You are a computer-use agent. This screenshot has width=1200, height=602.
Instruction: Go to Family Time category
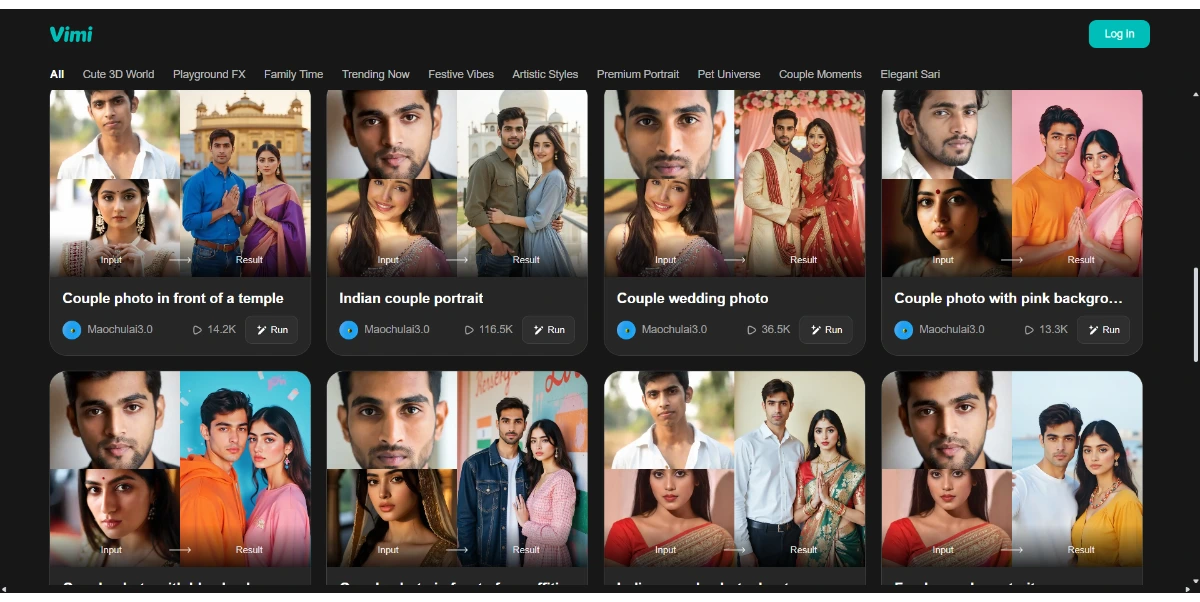[x=293, y=74]
